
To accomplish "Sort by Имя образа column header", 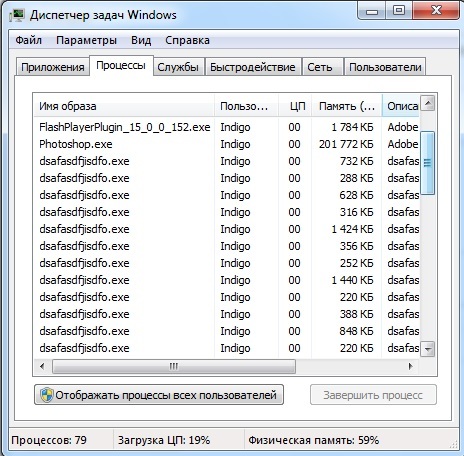I will coord(124,106).
